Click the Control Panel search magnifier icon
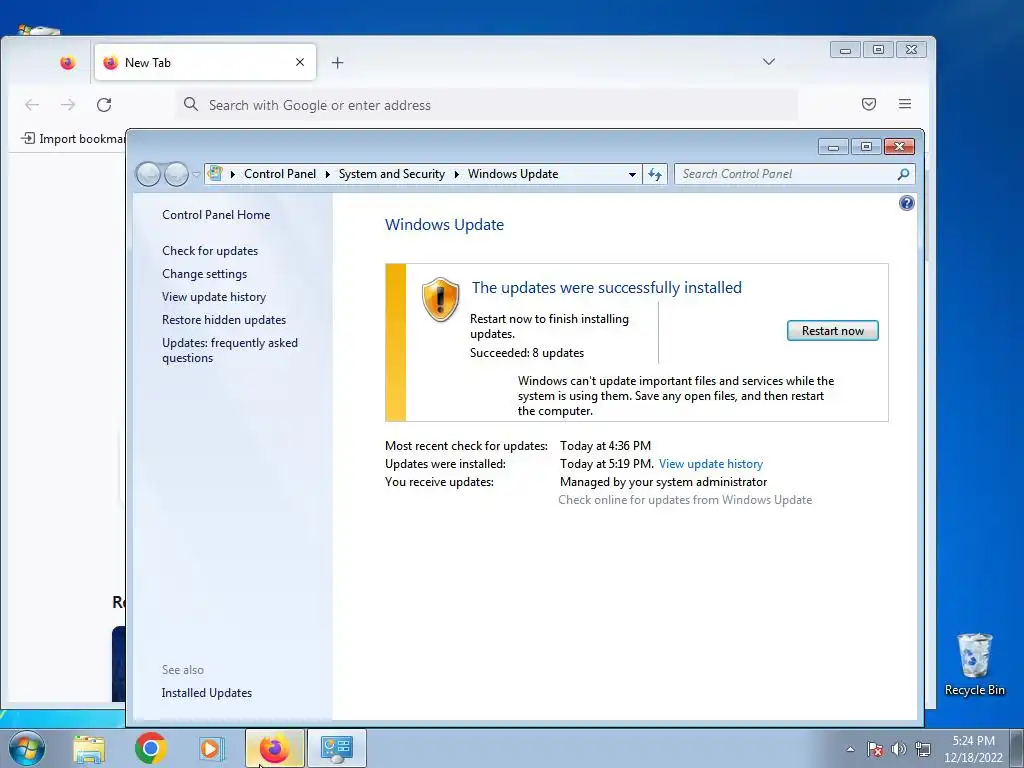This screenshot has height=768, width=1024. pos(903,174)
